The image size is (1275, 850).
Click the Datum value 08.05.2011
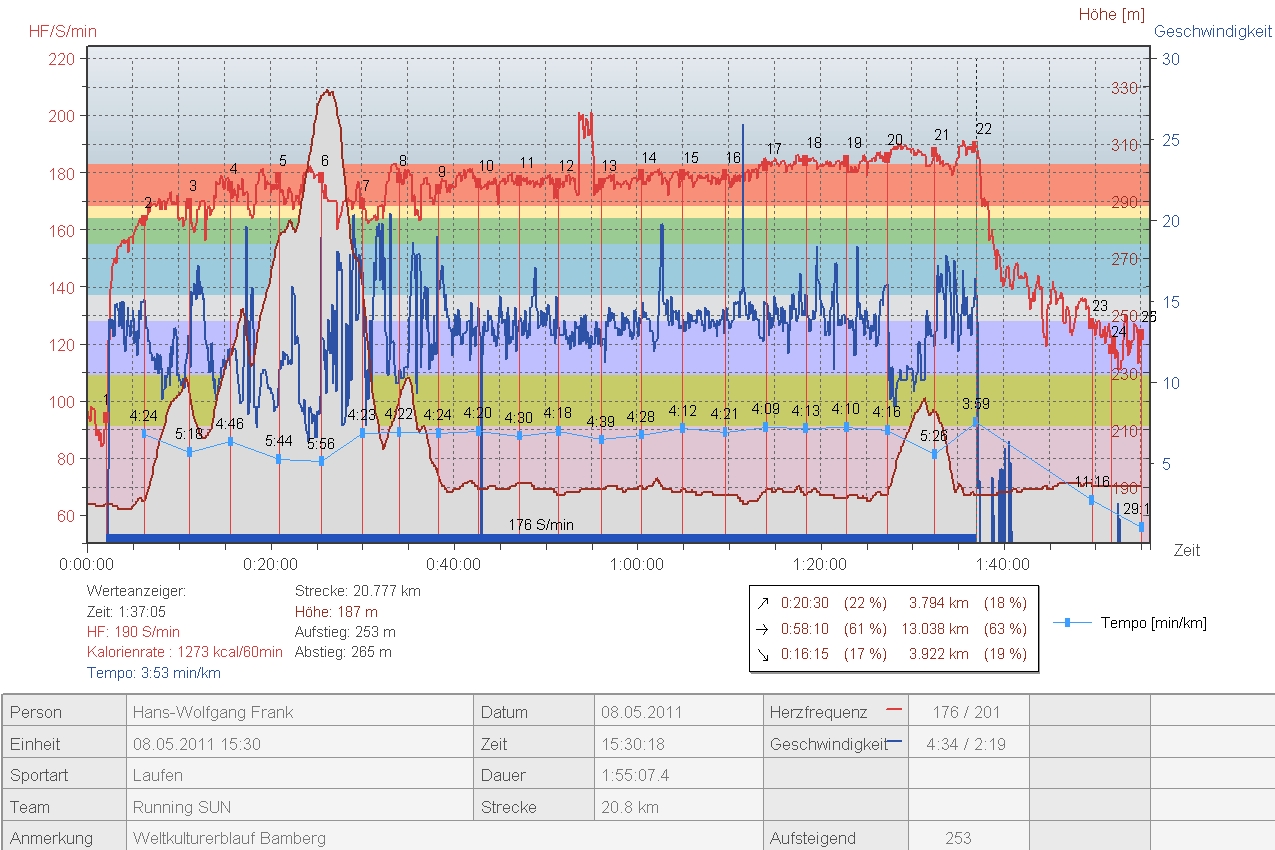[x=640, y=712]
